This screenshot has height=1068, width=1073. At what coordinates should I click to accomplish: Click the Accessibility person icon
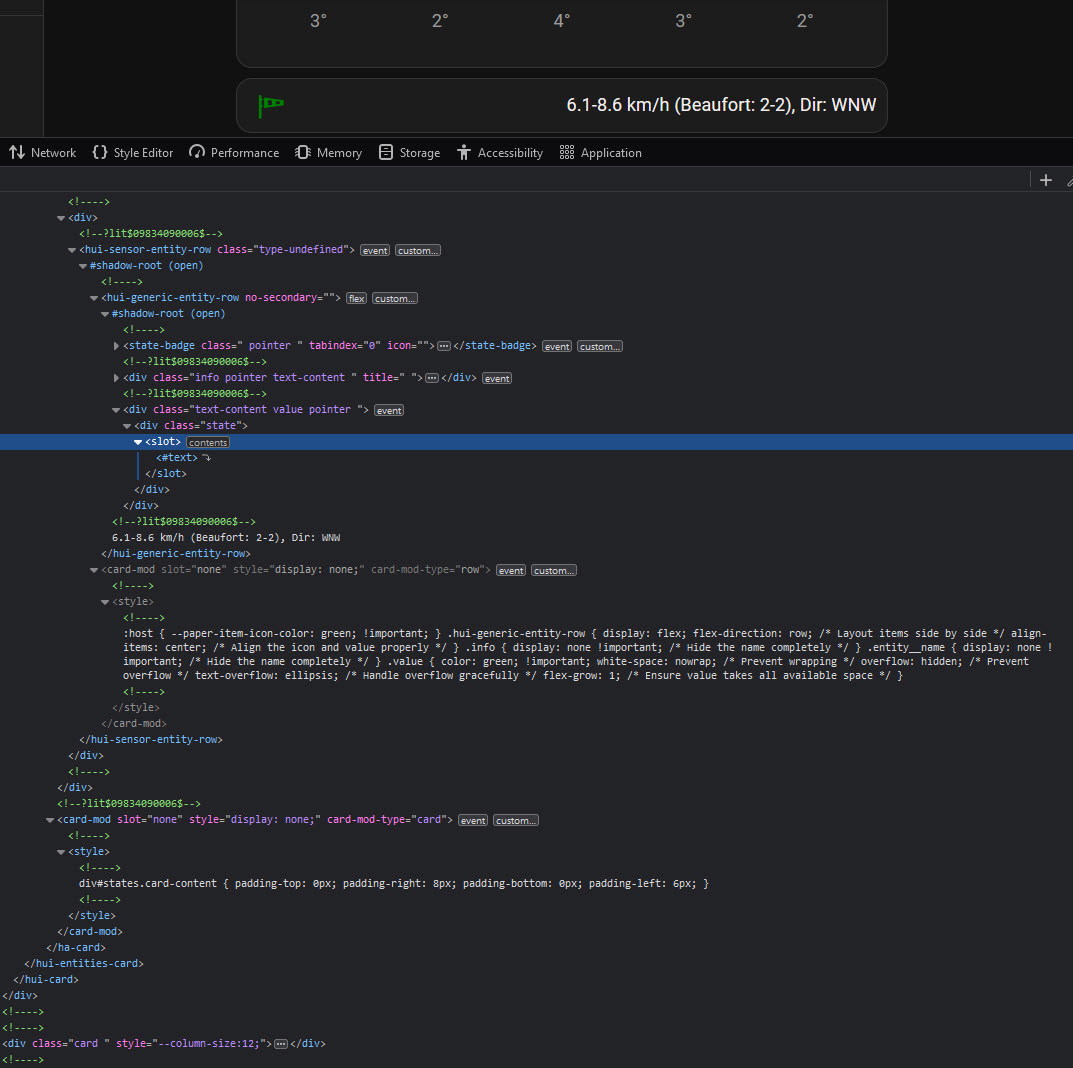(464, 153)
